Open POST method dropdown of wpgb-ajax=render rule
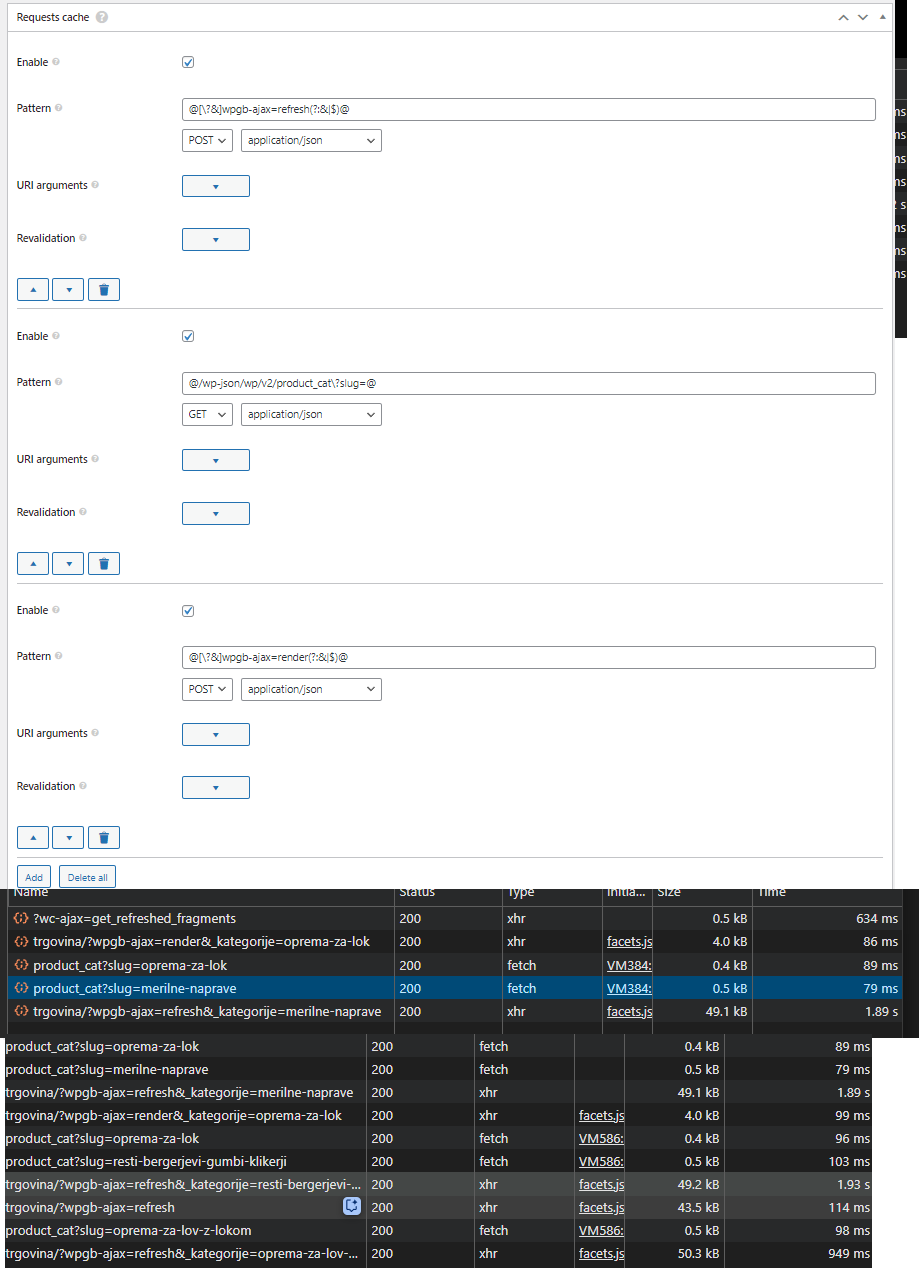This screenshot has width=919, height=1272. point(207,689)
